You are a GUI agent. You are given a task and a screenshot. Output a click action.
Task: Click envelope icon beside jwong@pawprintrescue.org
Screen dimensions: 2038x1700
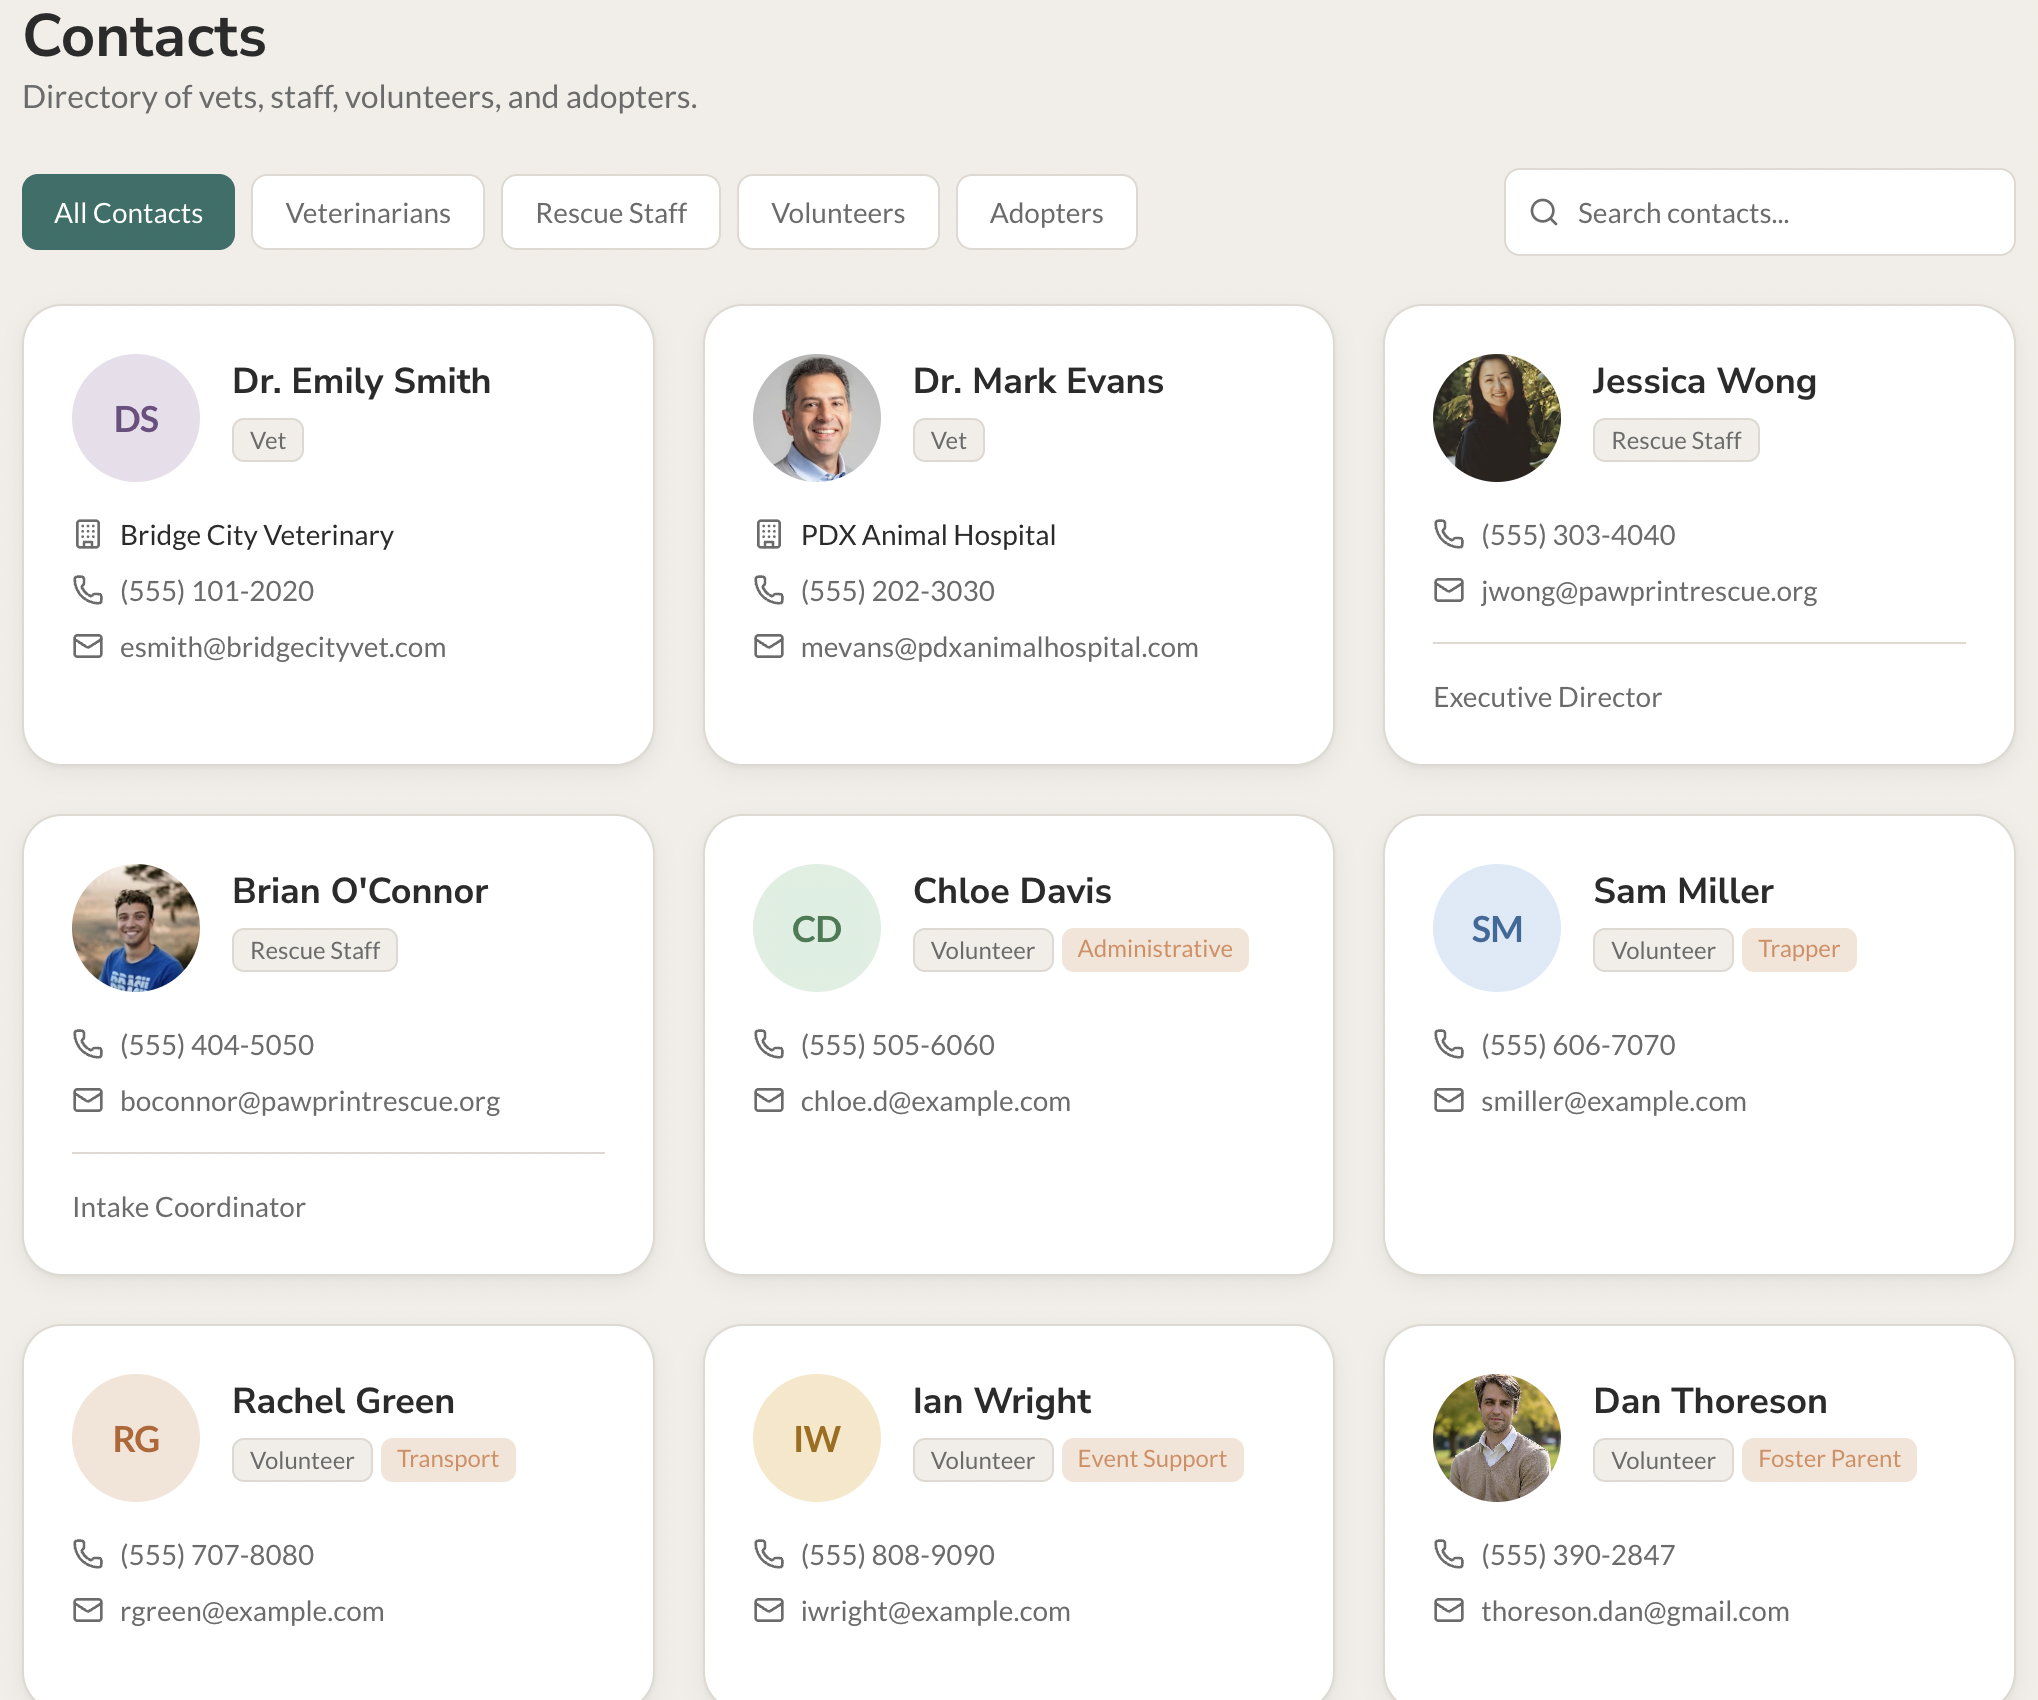coord(1448,590)
